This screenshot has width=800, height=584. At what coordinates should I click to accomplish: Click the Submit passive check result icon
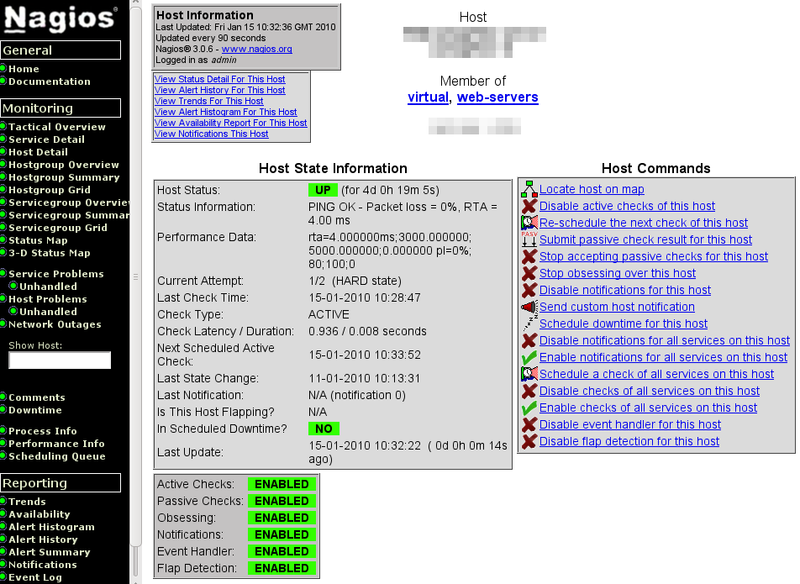point(529,240)
